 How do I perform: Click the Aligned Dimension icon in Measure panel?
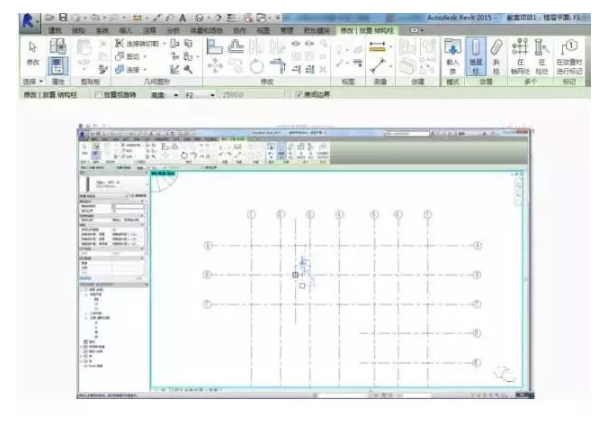pyautogui.click(x=377, y=47)
